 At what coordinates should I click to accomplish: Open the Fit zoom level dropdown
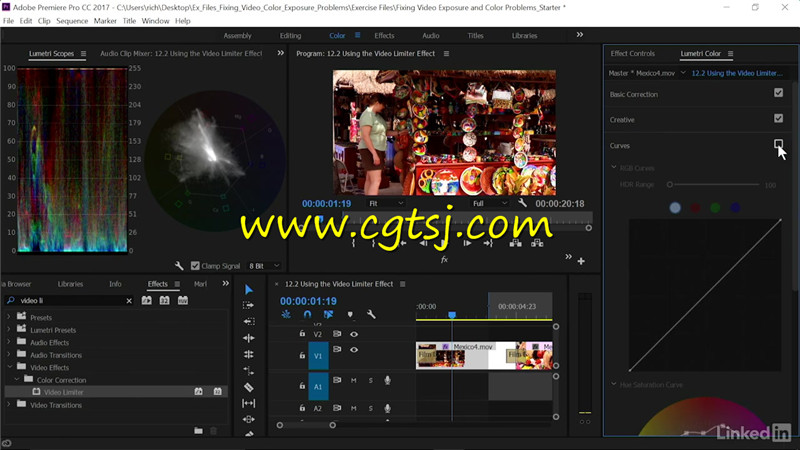tap(386, 204)
